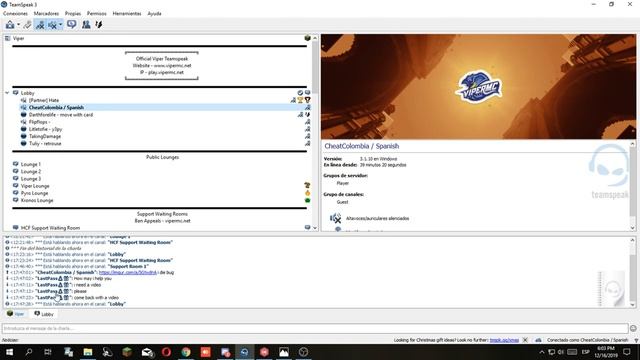Open the Marcadores menu
The width and height of the screenshot is (640, 360).
coord(46,13)
